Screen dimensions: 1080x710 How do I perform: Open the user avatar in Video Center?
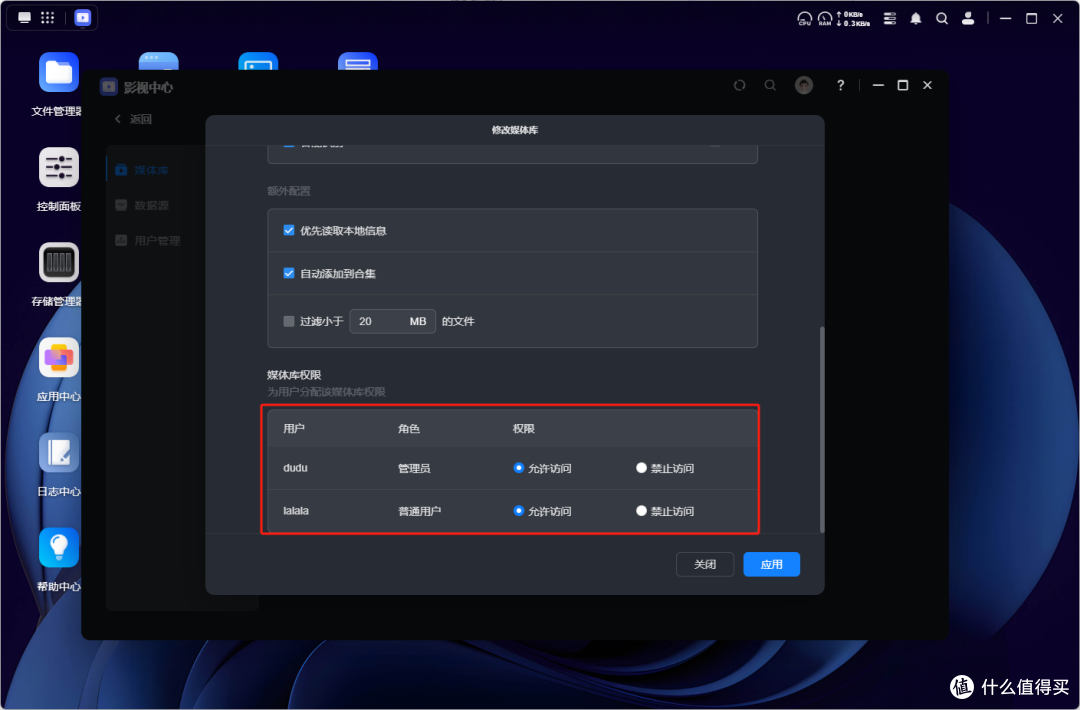click(x=804, y=85)
